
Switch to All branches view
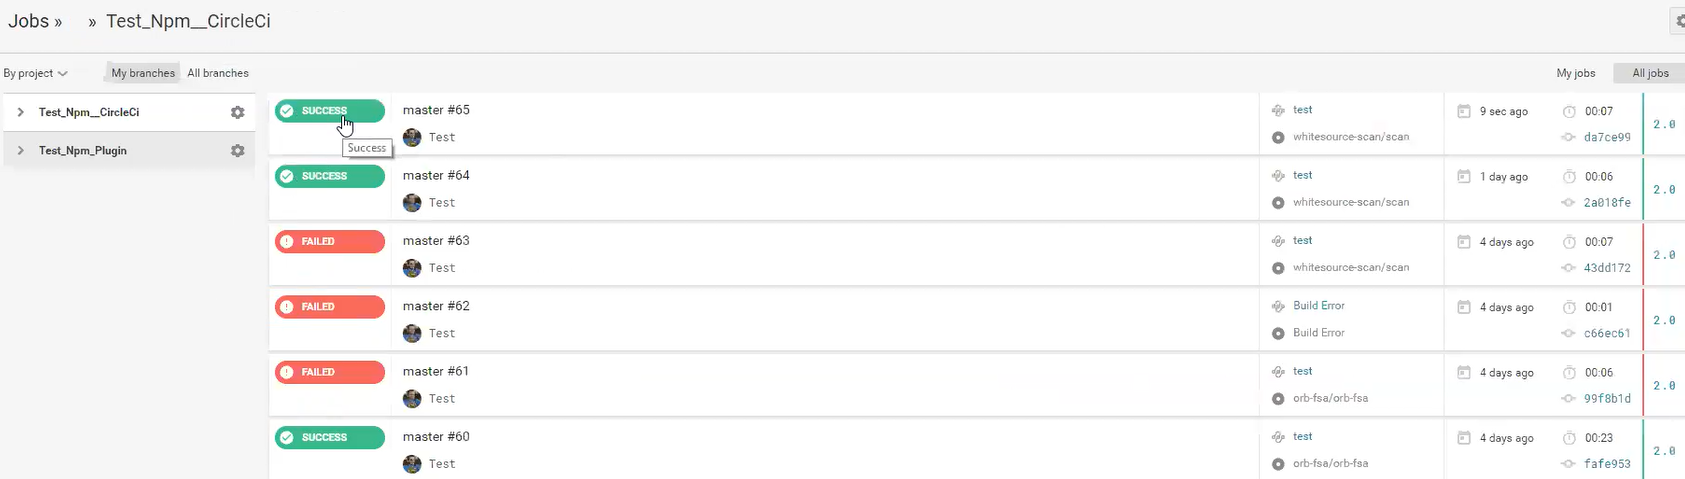pyautogui.click(x=218, y=73)
